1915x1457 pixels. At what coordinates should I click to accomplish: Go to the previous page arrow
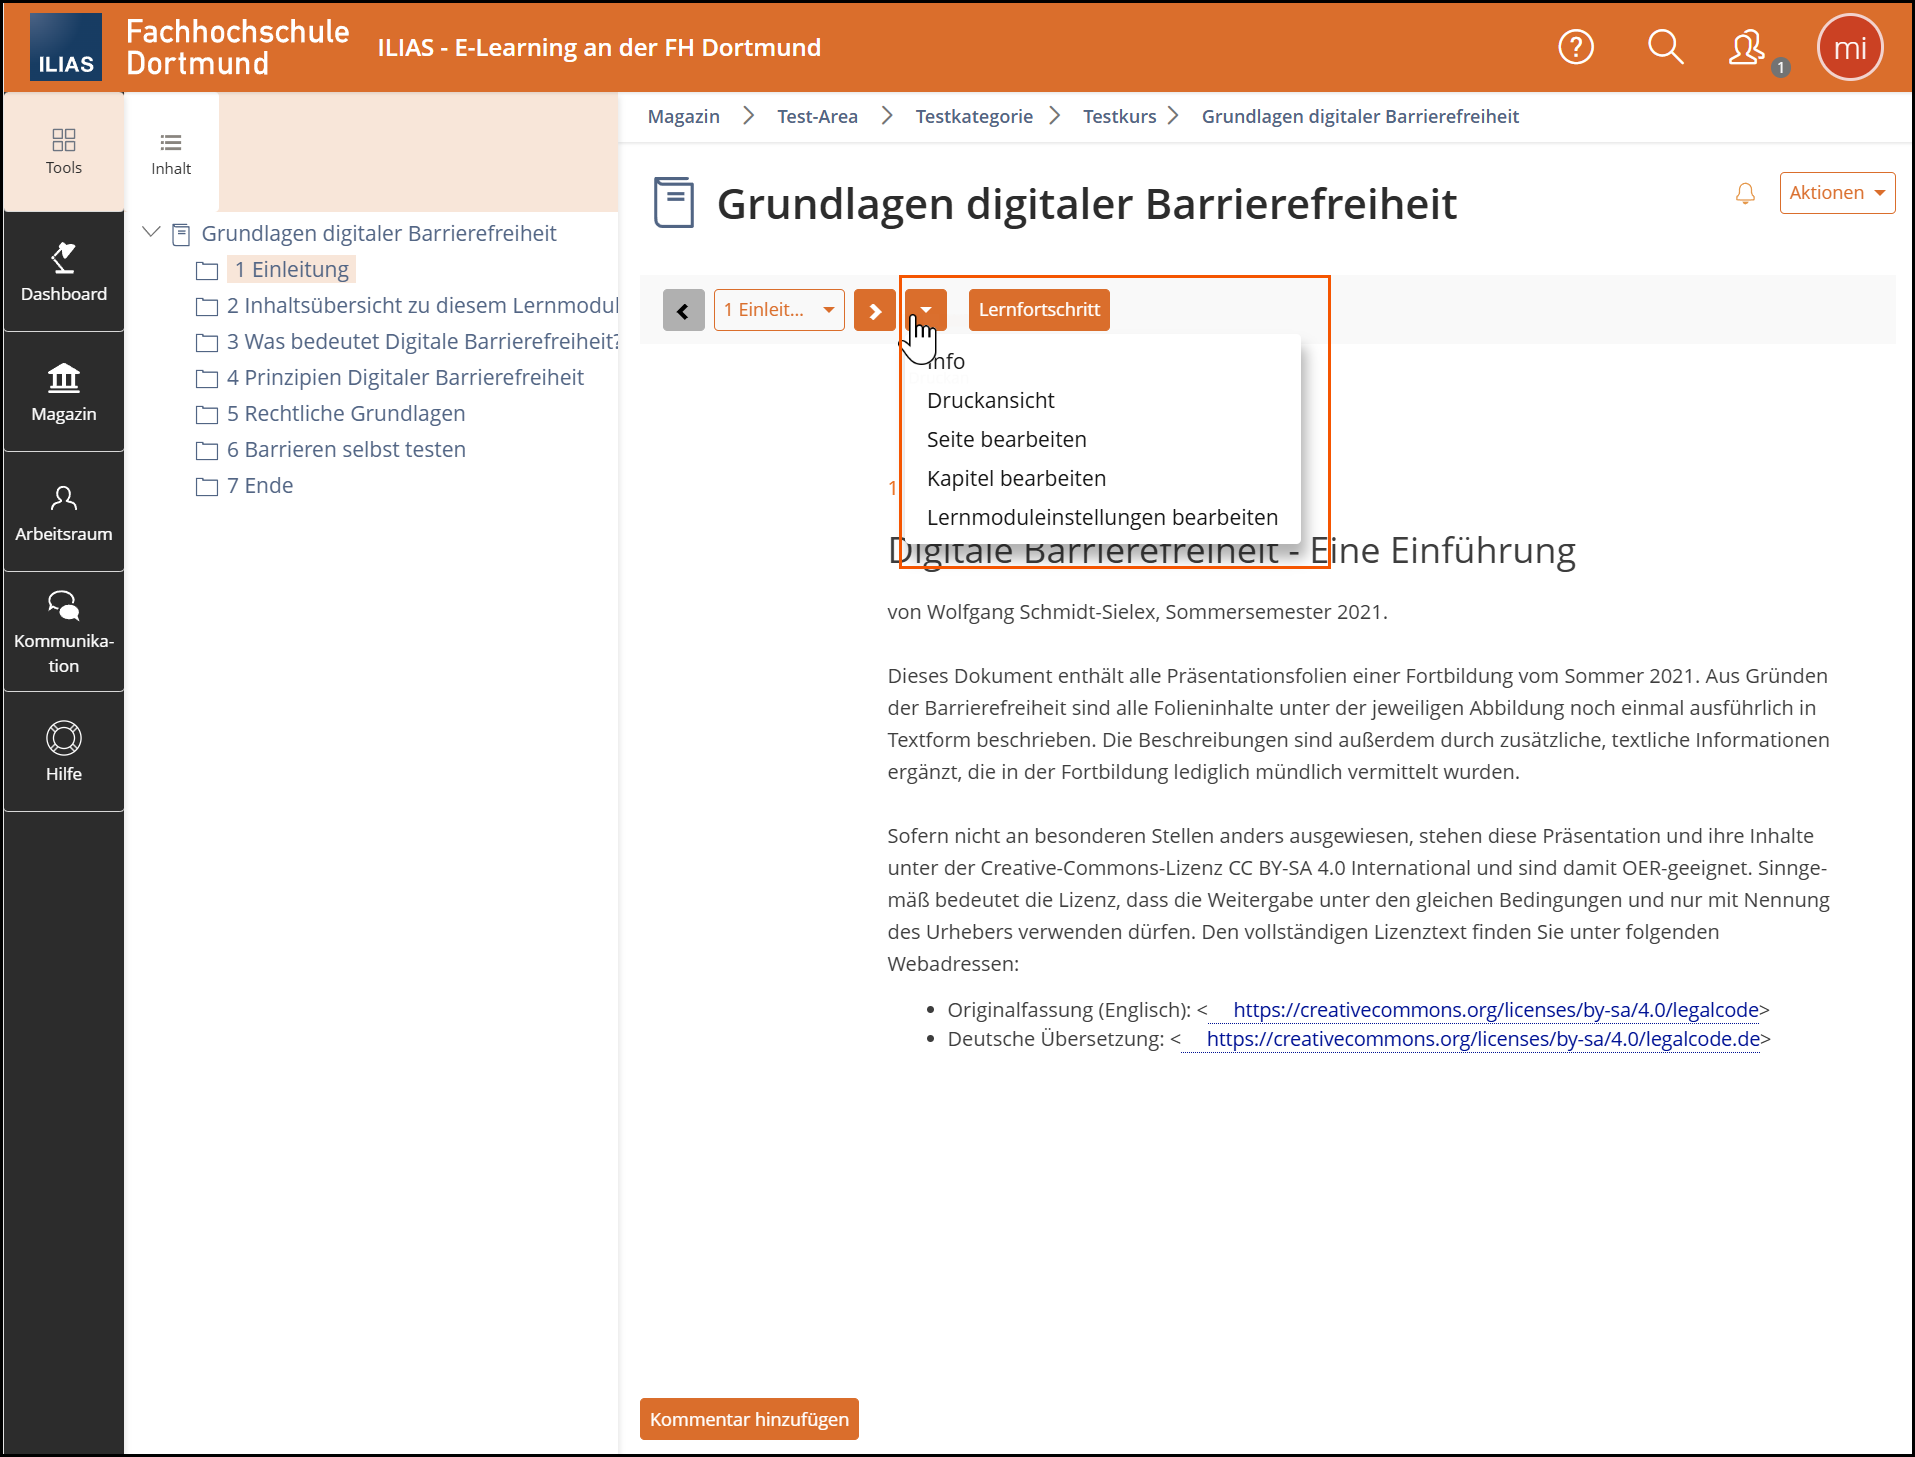(684, 310)
